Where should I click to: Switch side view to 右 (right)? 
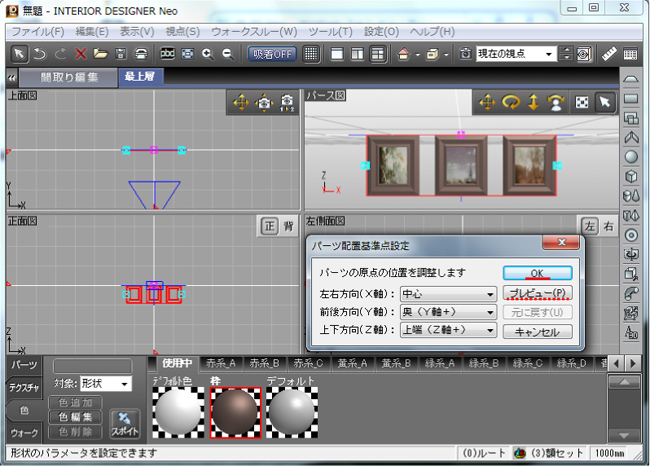(x=609, y=227)
